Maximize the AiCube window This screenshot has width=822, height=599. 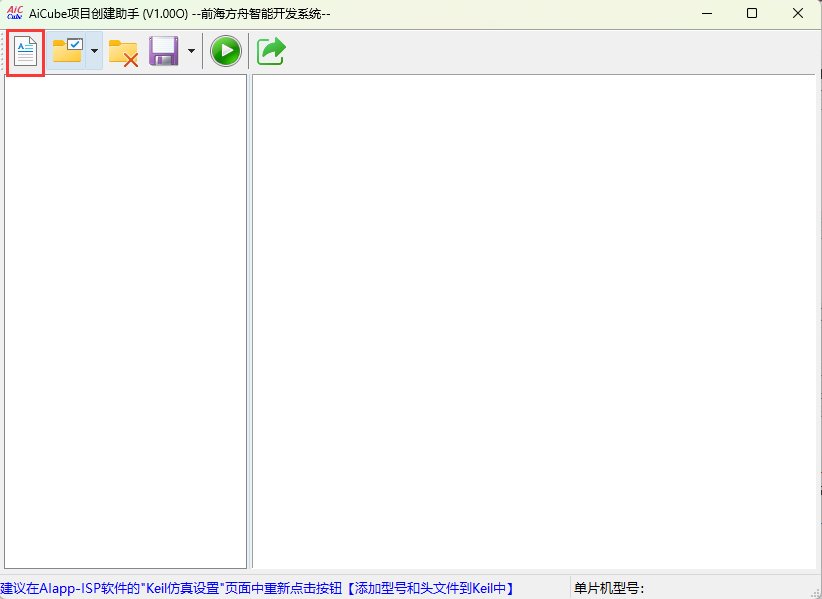752,13
